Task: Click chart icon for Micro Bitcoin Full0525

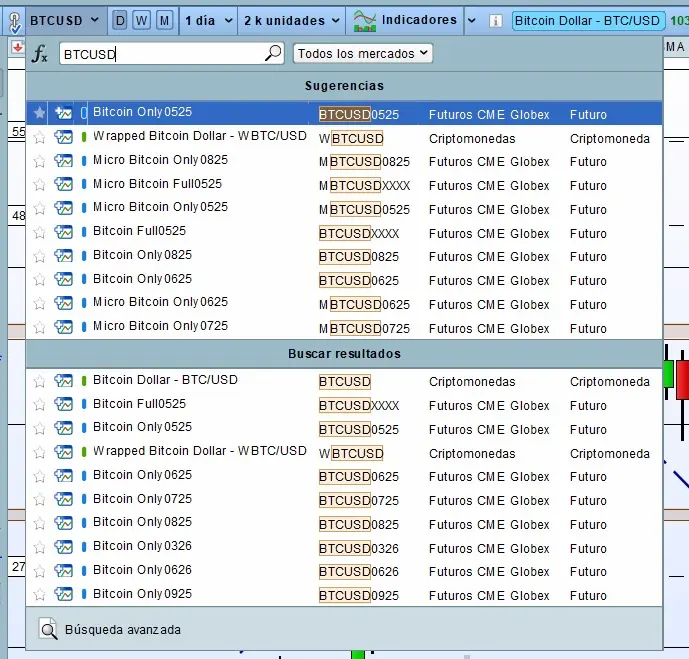Action: pyautogui.click(x=64, y=185)
